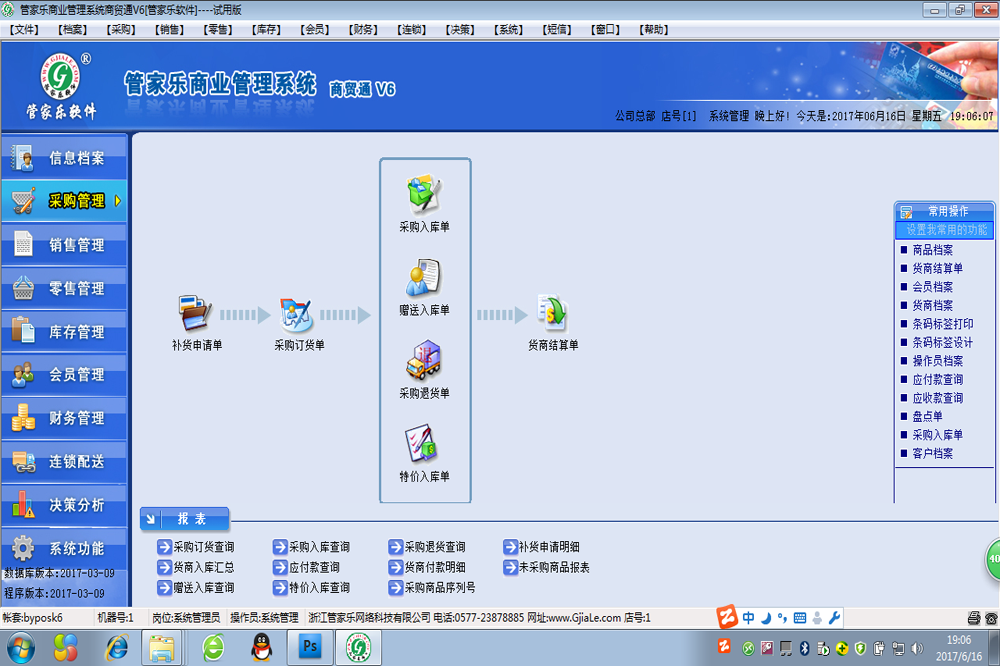Open Photoshop from the taskbar

tap(310, 648)
